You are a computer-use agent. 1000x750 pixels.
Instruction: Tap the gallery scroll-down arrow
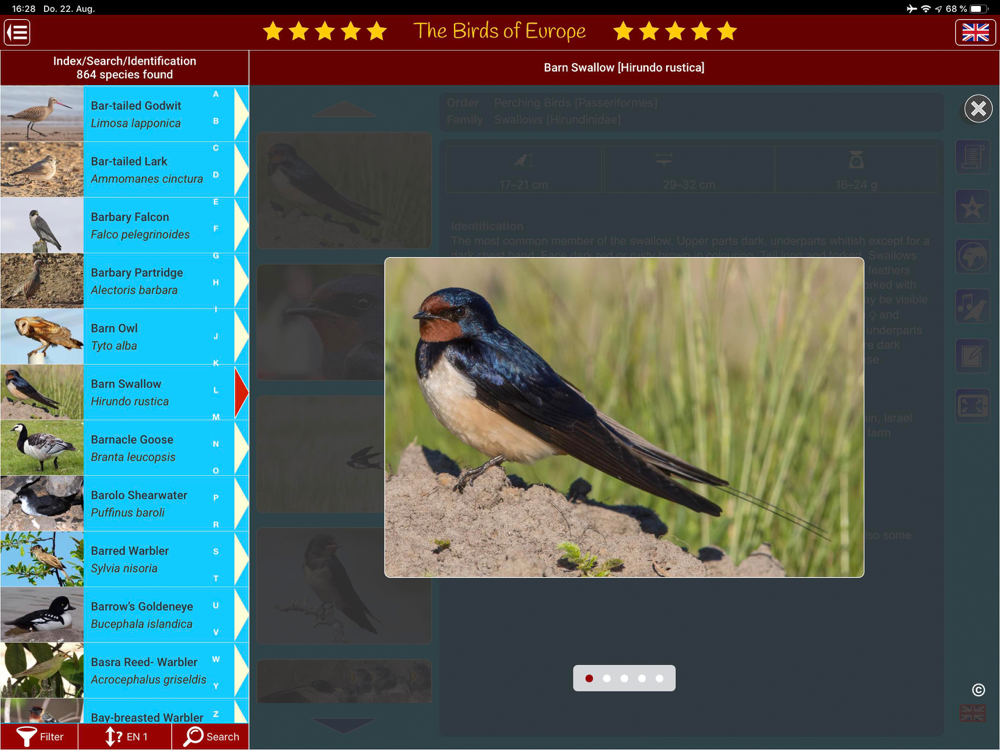(x=344, y=725)
